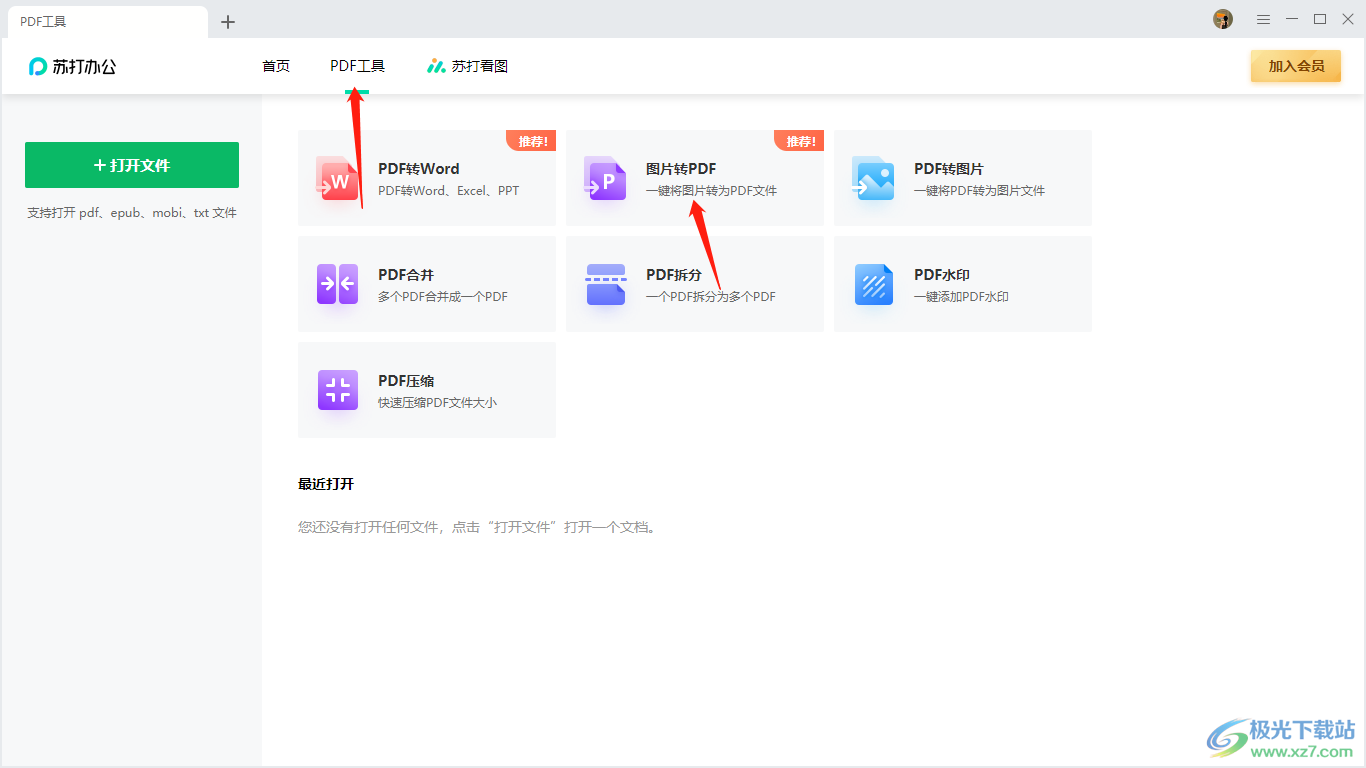This screenshot has width=1366, height=768.
Task: Click text 多个PDF合并成一个PDF
Action: 443,297
